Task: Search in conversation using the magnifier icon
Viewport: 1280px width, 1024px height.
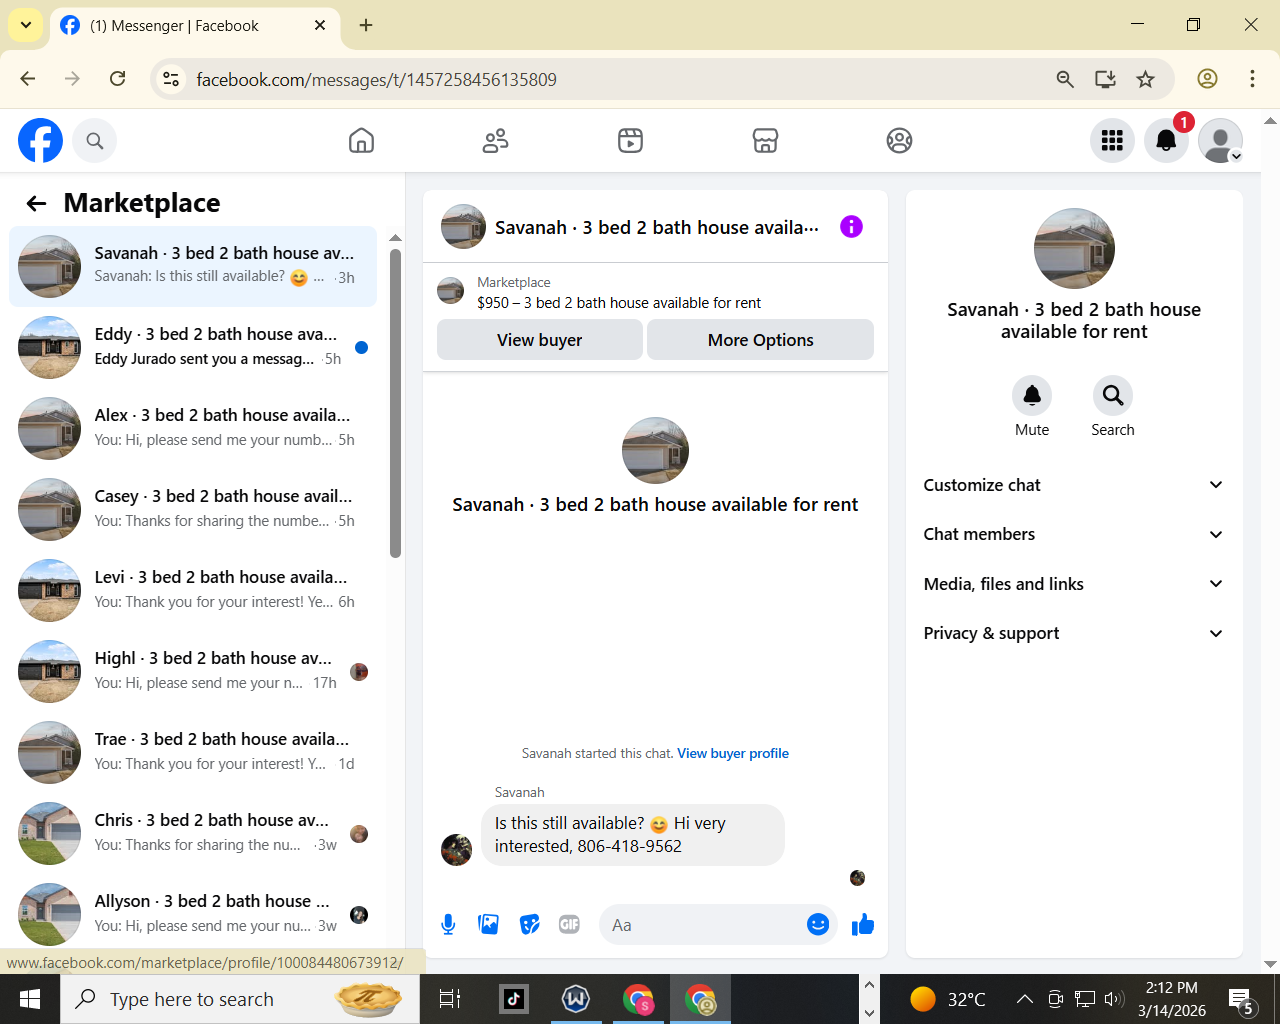Action: (1113, 396)
